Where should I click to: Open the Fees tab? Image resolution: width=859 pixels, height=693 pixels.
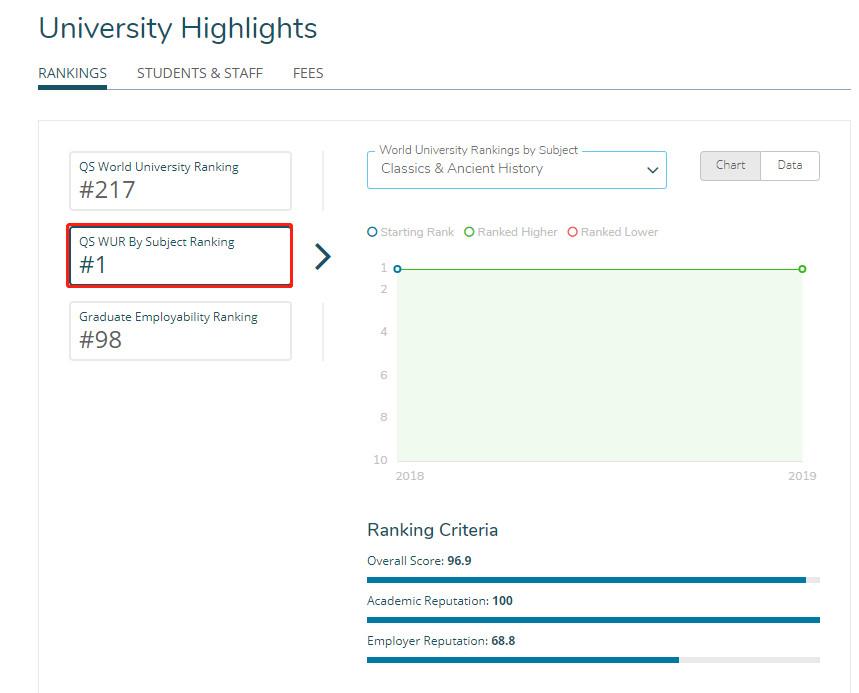click(308, 73)
